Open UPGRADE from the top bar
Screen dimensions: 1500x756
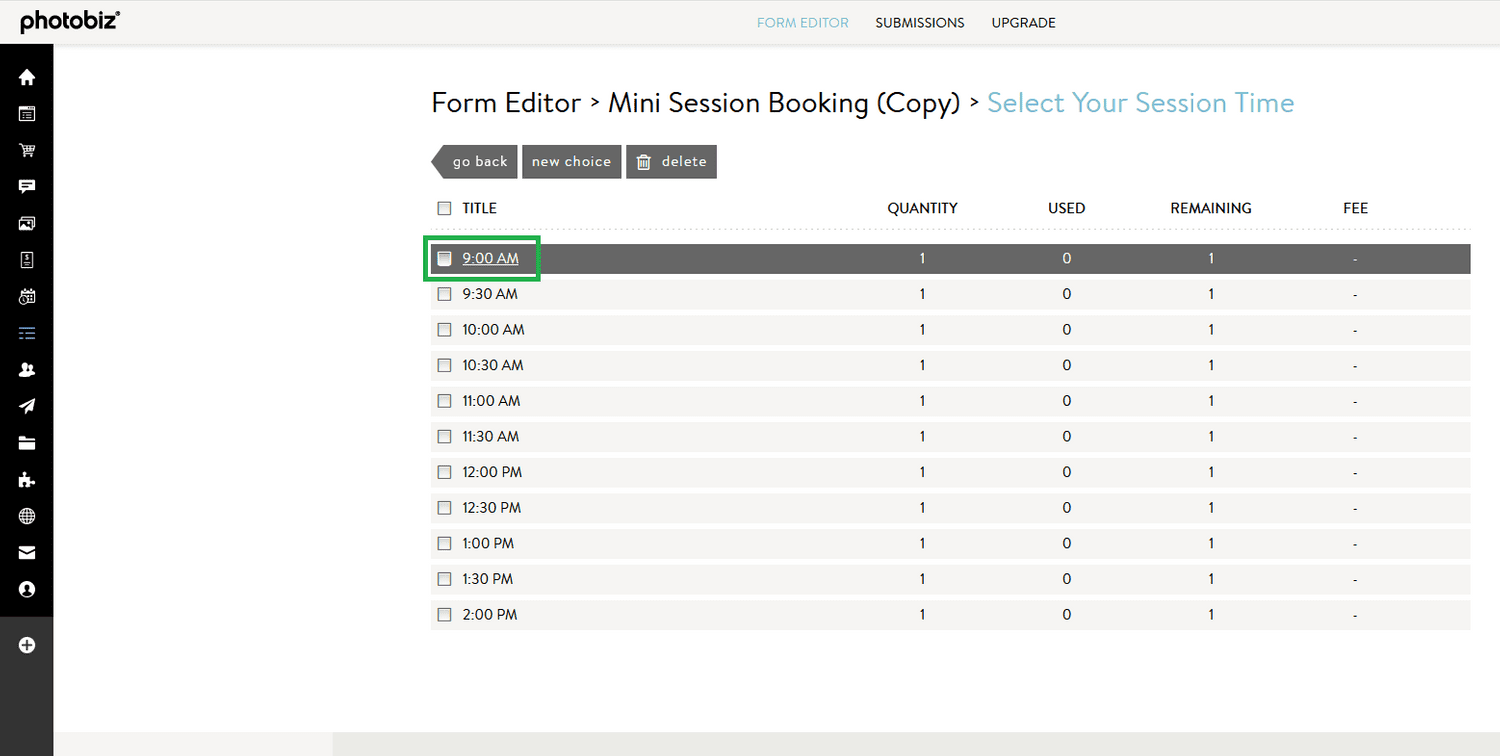coord(1023,22)
